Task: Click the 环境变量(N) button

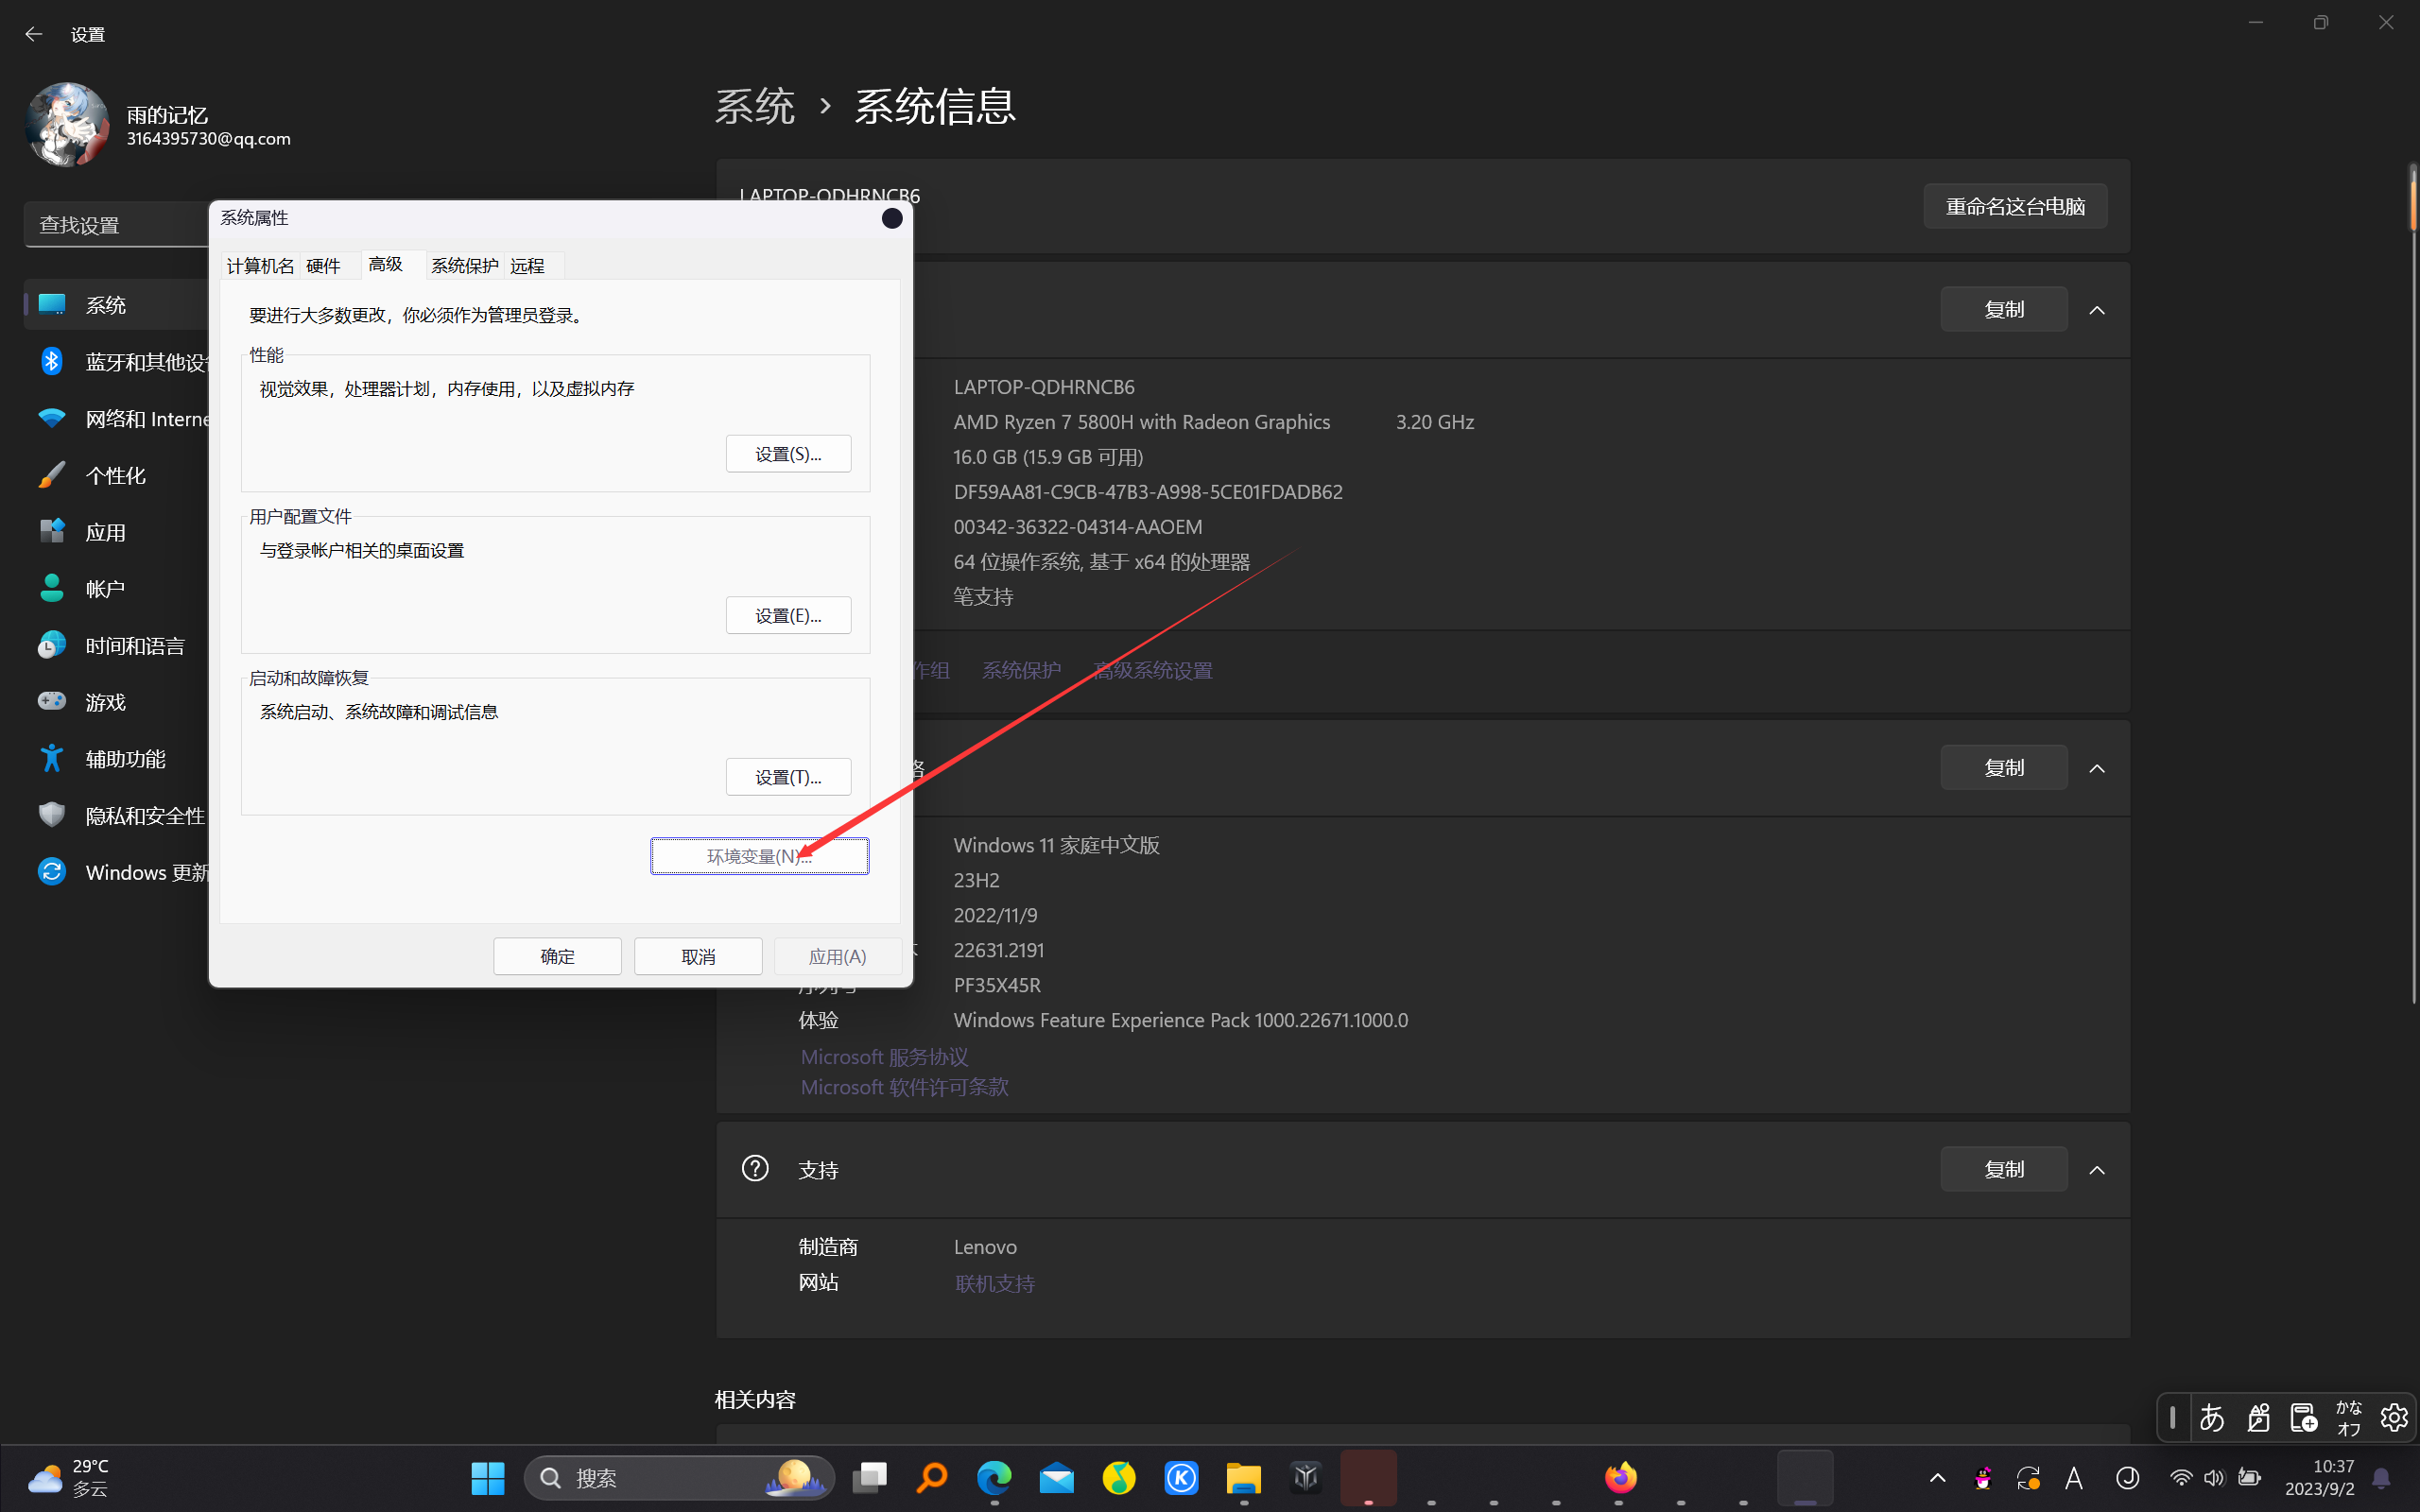Action: coord(759,856)
